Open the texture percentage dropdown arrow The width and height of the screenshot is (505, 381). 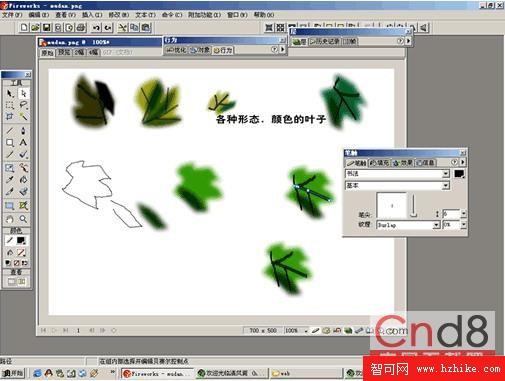(x=463, y=225)
